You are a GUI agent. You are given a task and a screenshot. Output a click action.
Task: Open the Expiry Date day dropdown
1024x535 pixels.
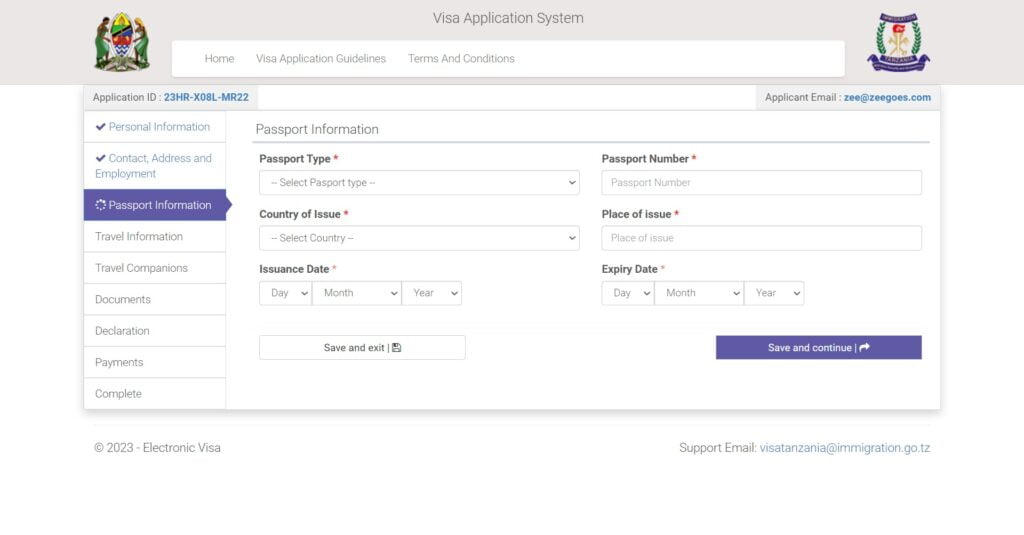point(627,293)
